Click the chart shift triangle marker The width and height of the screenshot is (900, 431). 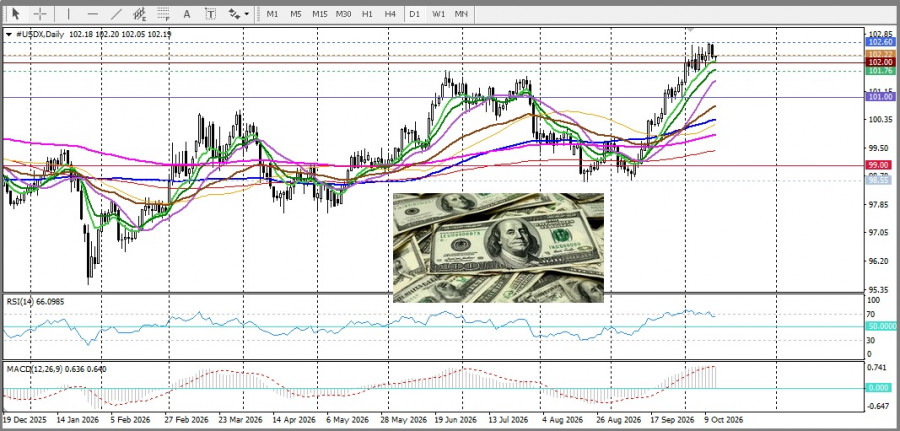[x=690, y=29]
